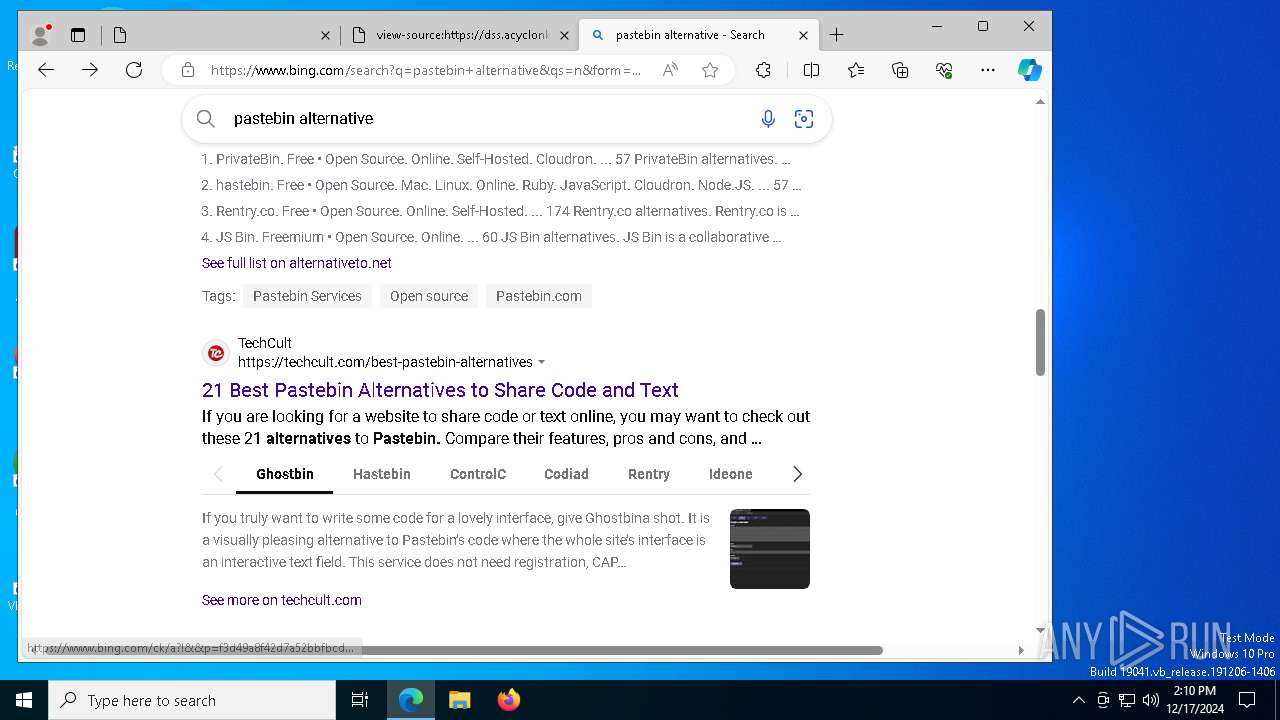Image resolution: width=1280 pixels, height=720 pixels.
Task: Refresh the current page
Action: click(x=134, y=70)
